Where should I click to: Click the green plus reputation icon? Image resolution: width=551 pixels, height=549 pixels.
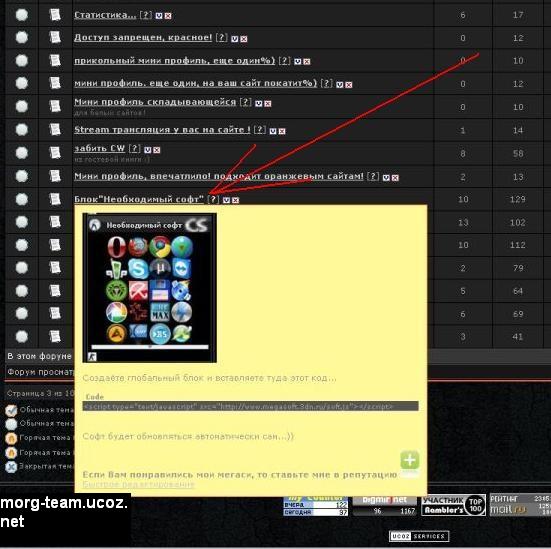tap(410, 460)
